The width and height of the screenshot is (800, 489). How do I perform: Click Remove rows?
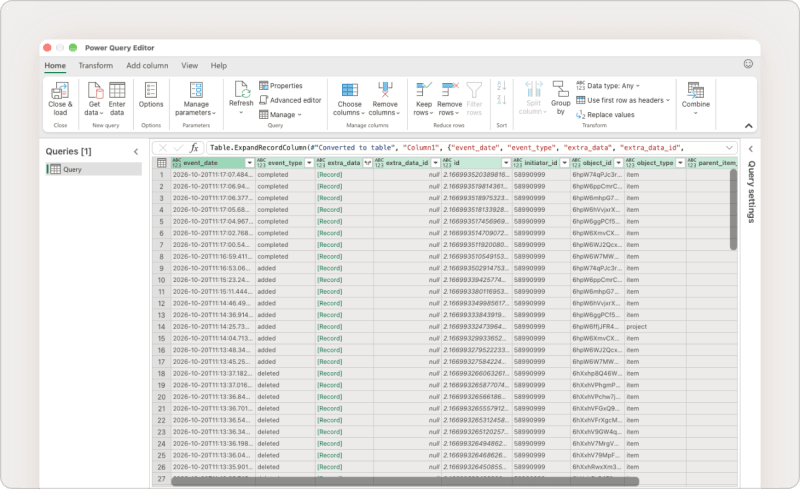click(x=449, y=99)
